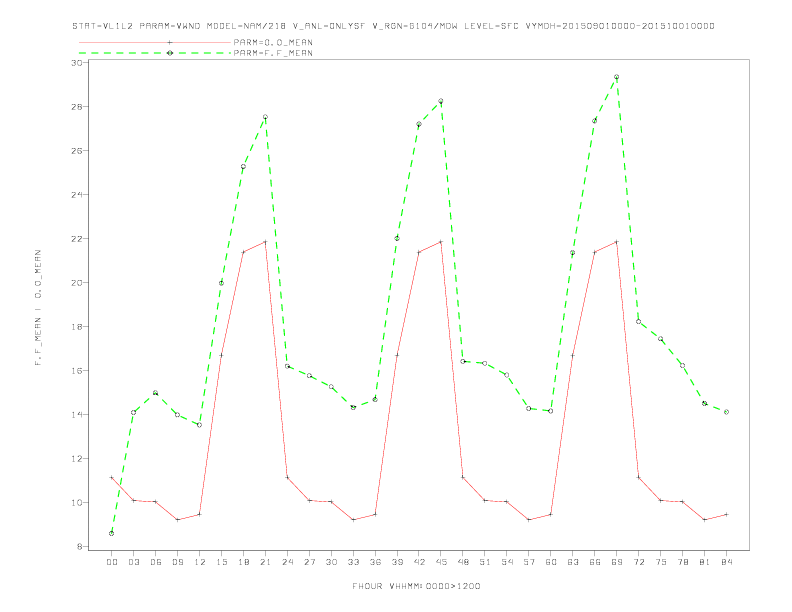Viewport: 792px width, 612px height.
Task: Click x-axis forecast hour label 24
Action: (x=287, y=562)
